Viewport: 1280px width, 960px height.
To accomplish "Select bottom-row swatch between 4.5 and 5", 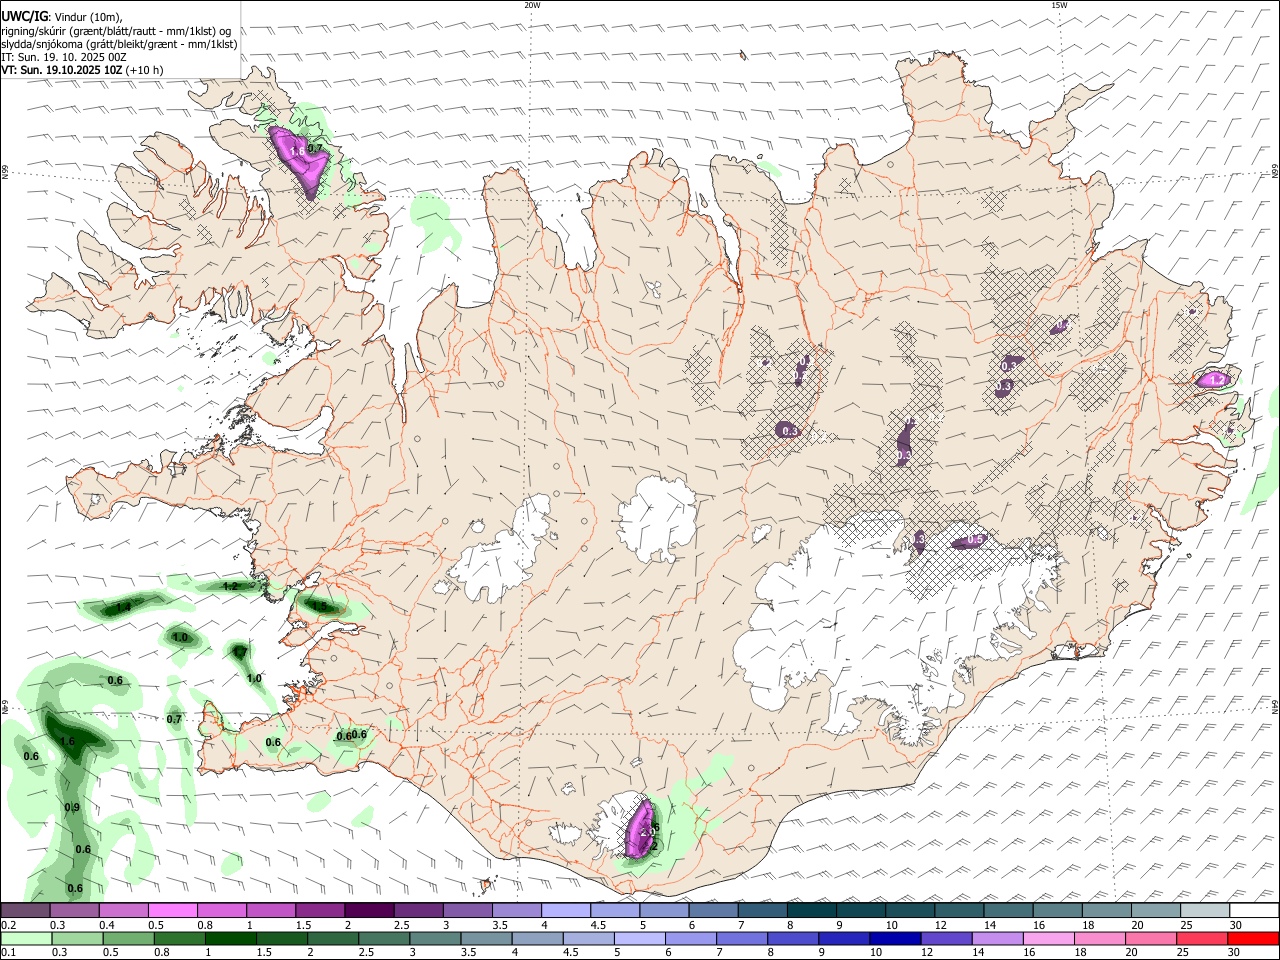I will click(x=589, y=938).
